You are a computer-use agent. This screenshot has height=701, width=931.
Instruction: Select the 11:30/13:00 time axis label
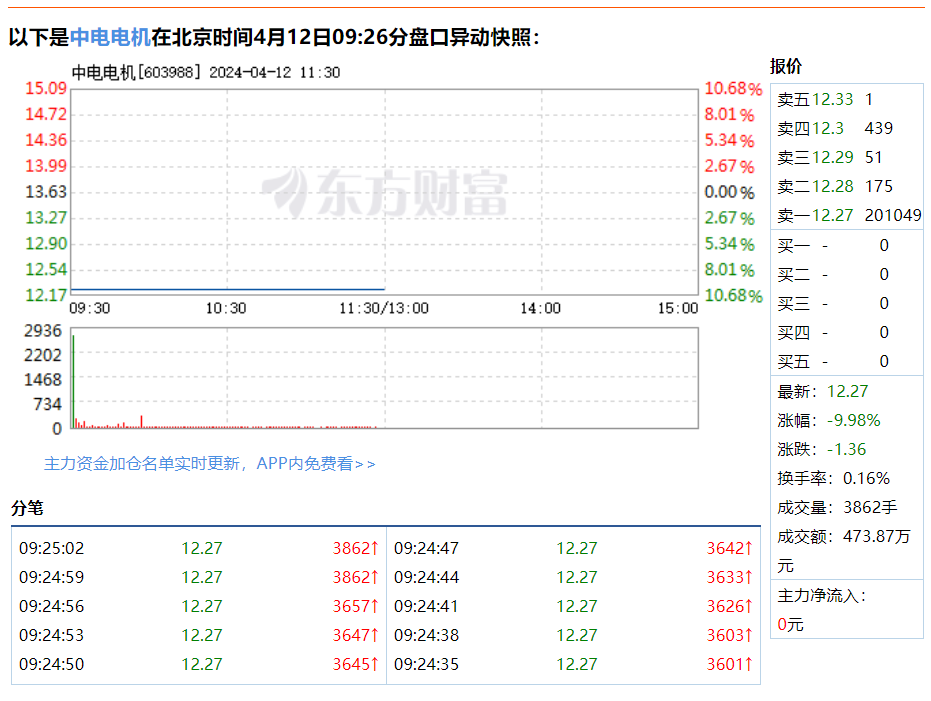tap(384, 309)
